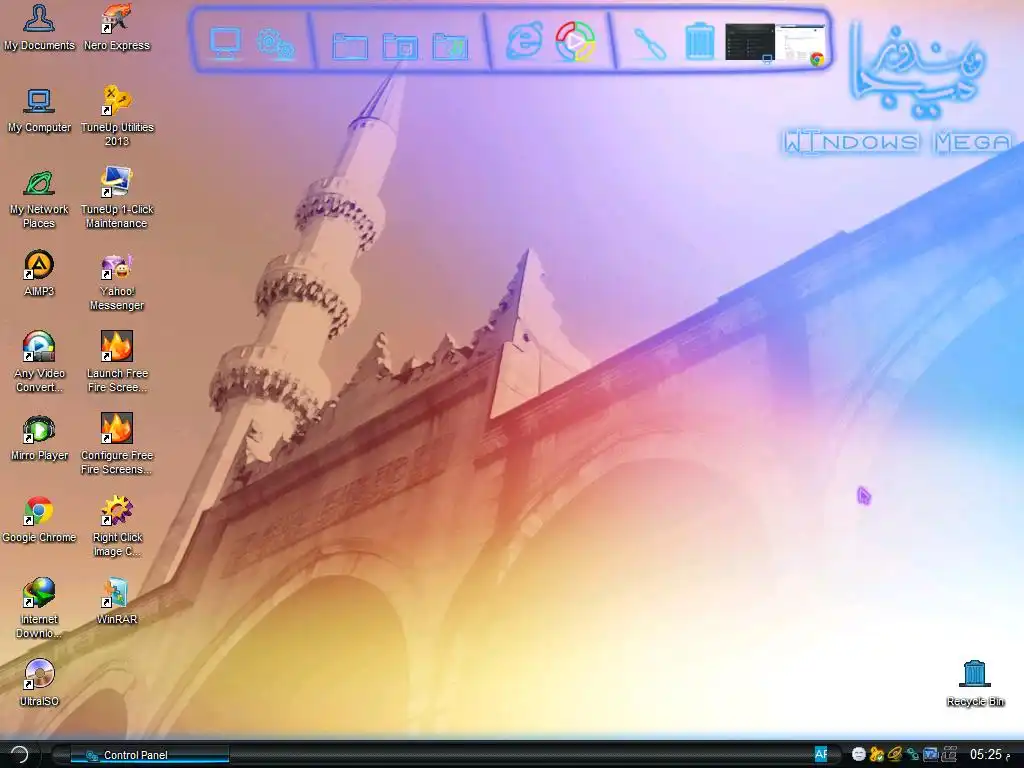Open the UltraISO desktop shortcut
This screenshot has height=768, width=1024.
coord(39,683)
